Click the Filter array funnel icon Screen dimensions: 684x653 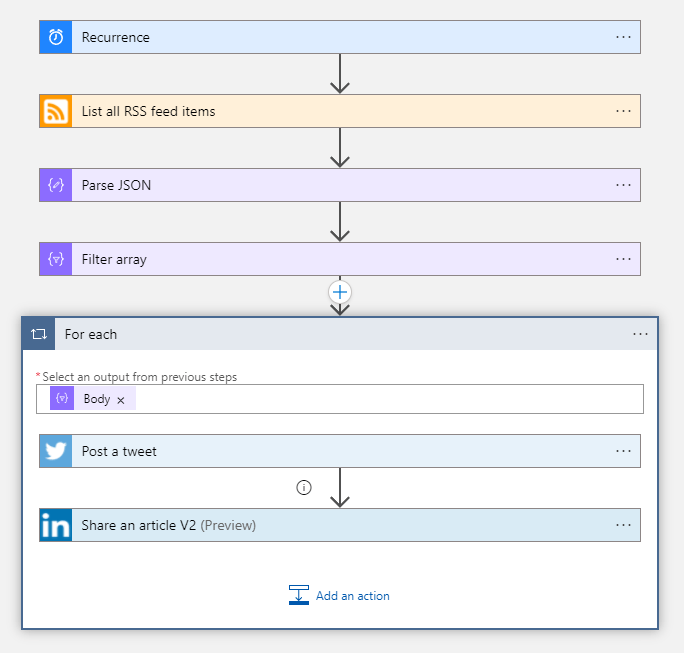click(56, 259)
